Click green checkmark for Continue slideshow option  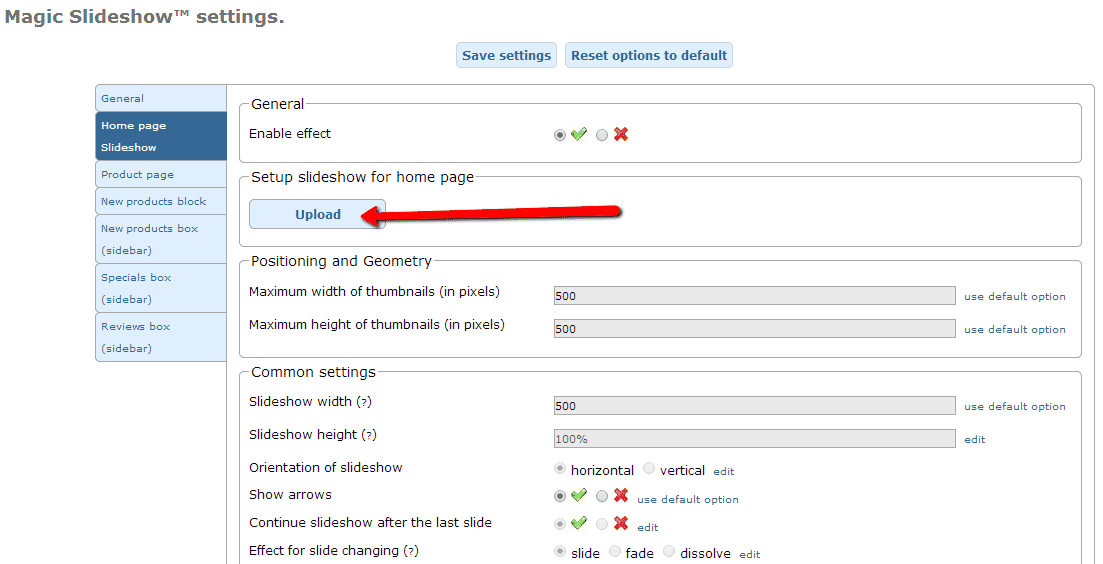tap(578, 523)
